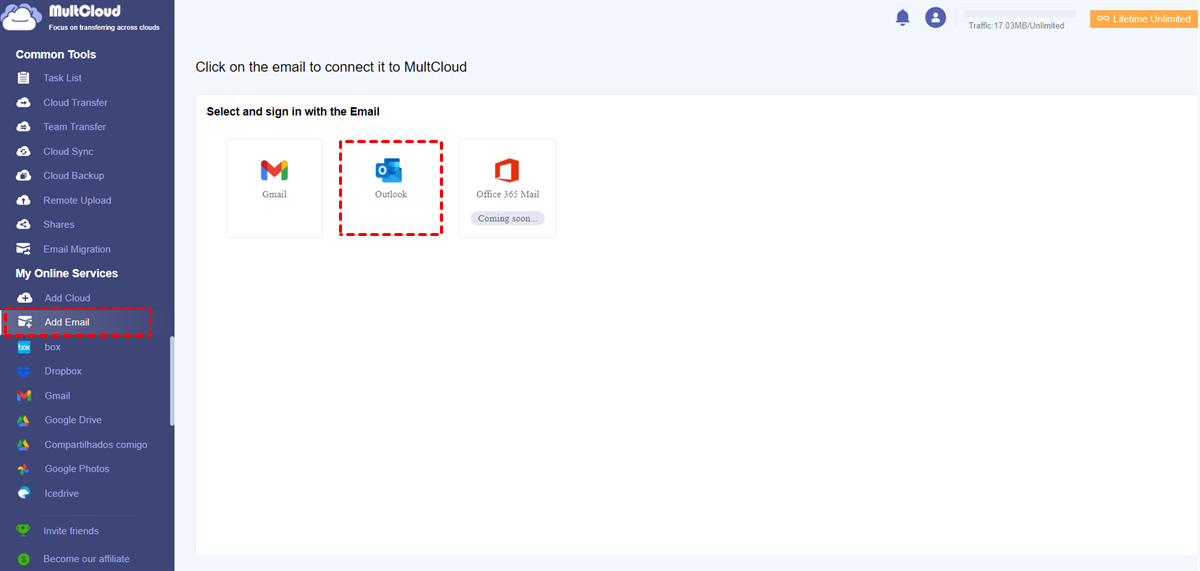Open the Google Drive account
This screenshot has width=1200, height=571.
73,420
